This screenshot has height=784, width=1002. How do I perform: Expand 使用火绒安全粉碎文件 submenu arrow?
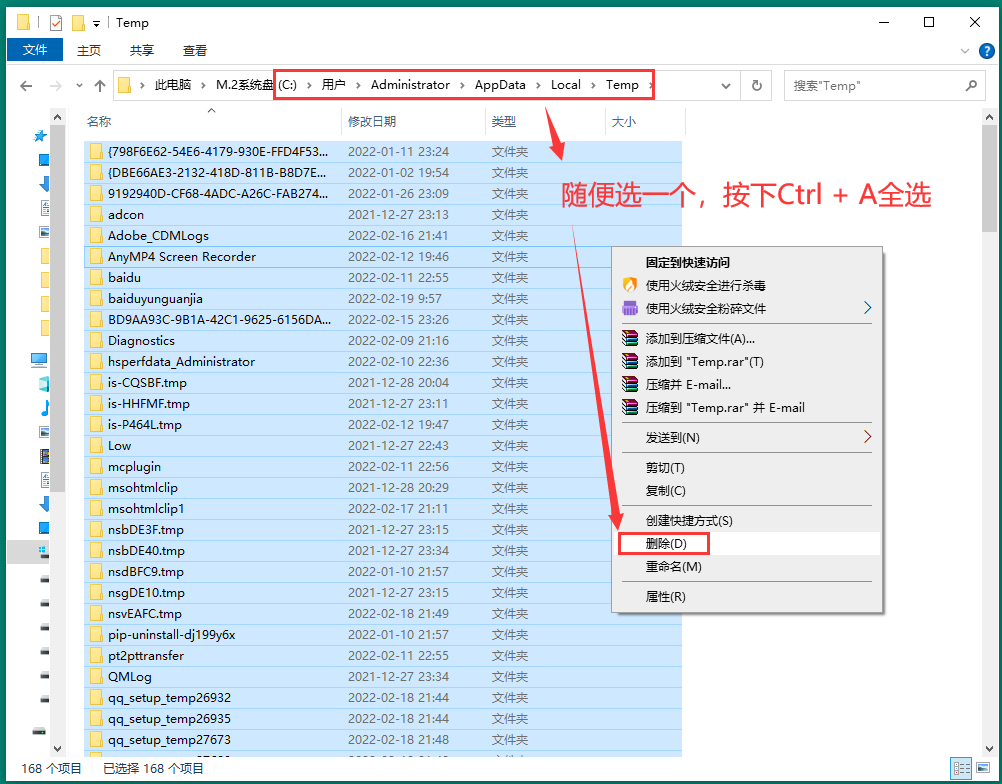(867, 309)
